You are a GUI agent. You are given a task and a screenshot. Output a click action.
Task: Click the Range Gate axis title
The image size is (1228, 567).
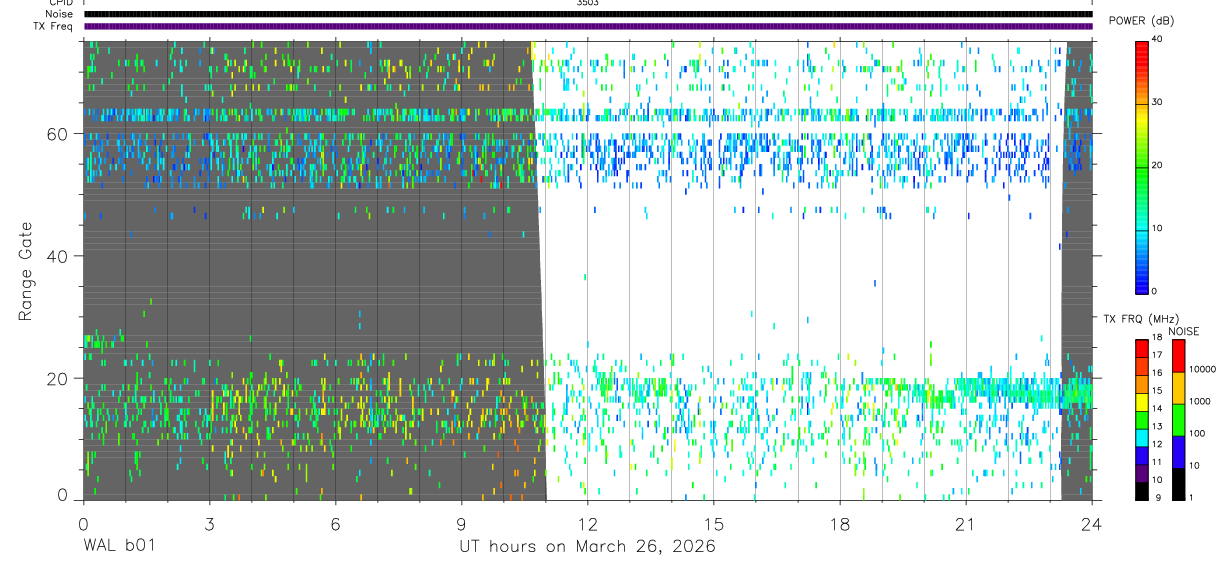(26, 271)
